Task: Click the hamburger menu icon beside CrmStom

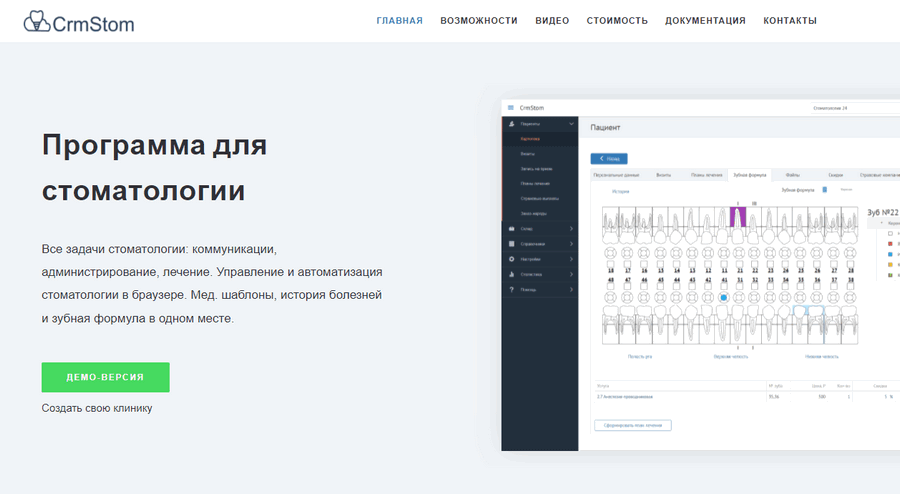Action: (x=510, y=107)
